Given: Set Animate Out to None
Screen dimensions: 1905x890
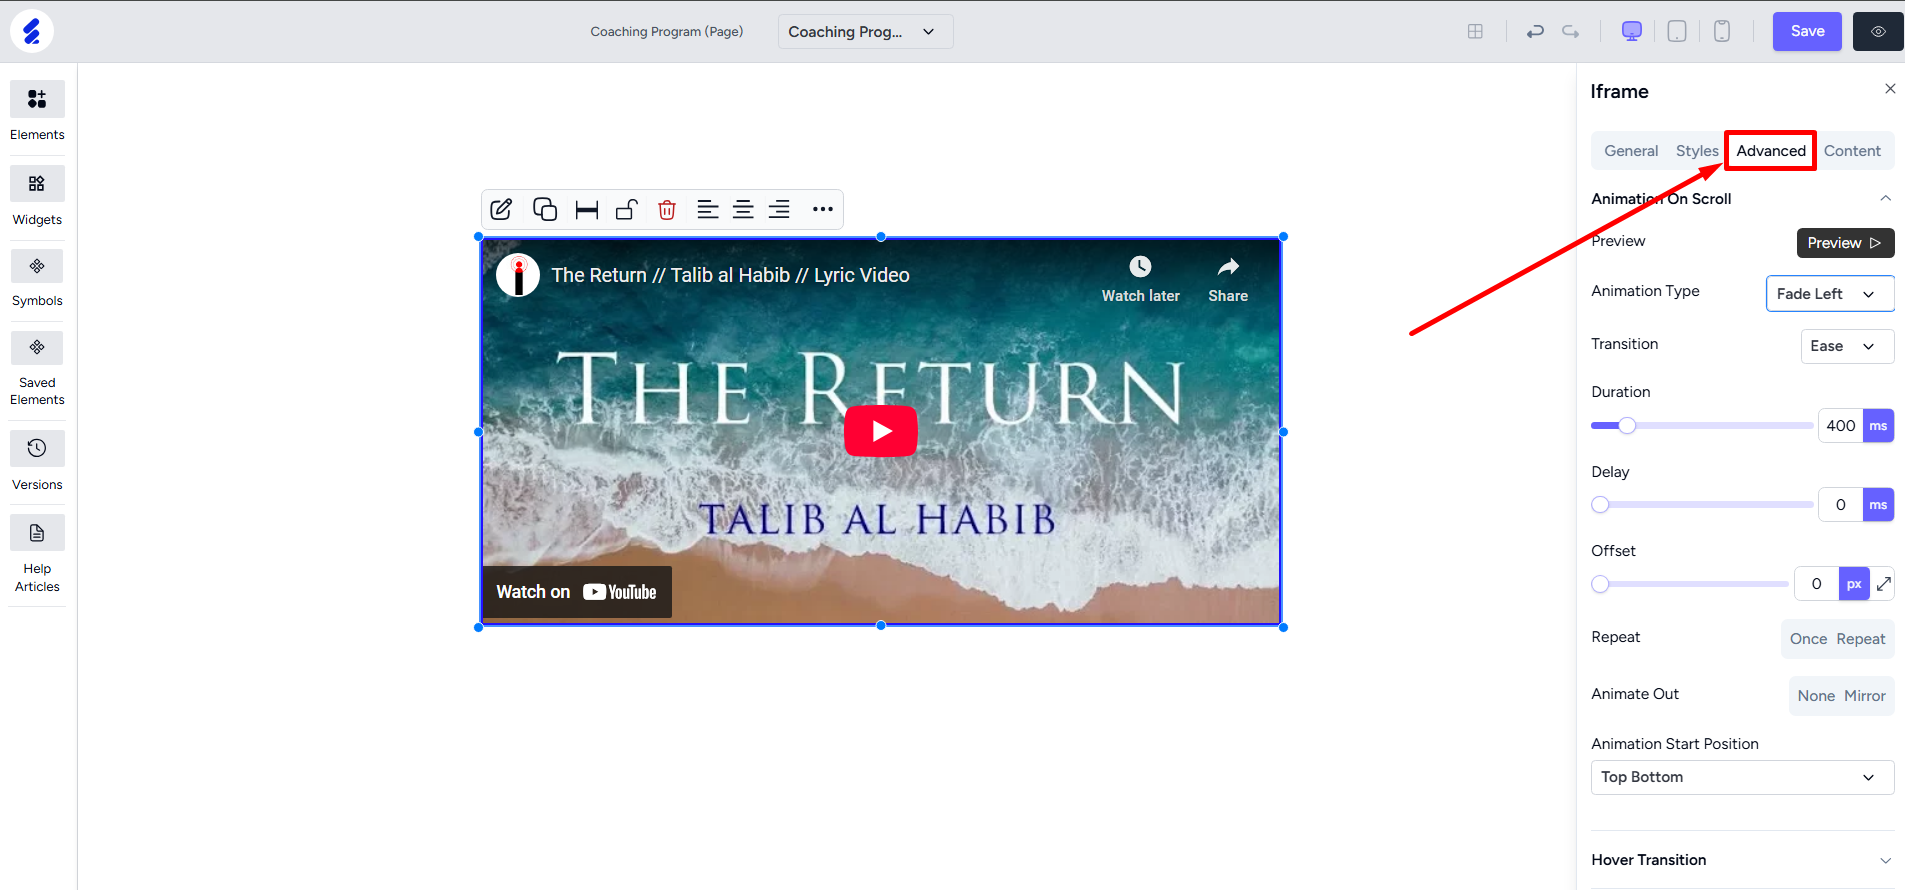Looking at the screenshot, I should [1816, 696].
